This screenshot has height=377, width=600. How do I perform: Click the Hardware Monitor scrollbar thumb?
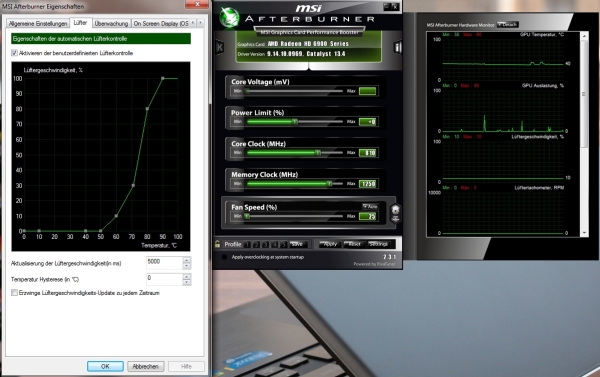(584, 93)
